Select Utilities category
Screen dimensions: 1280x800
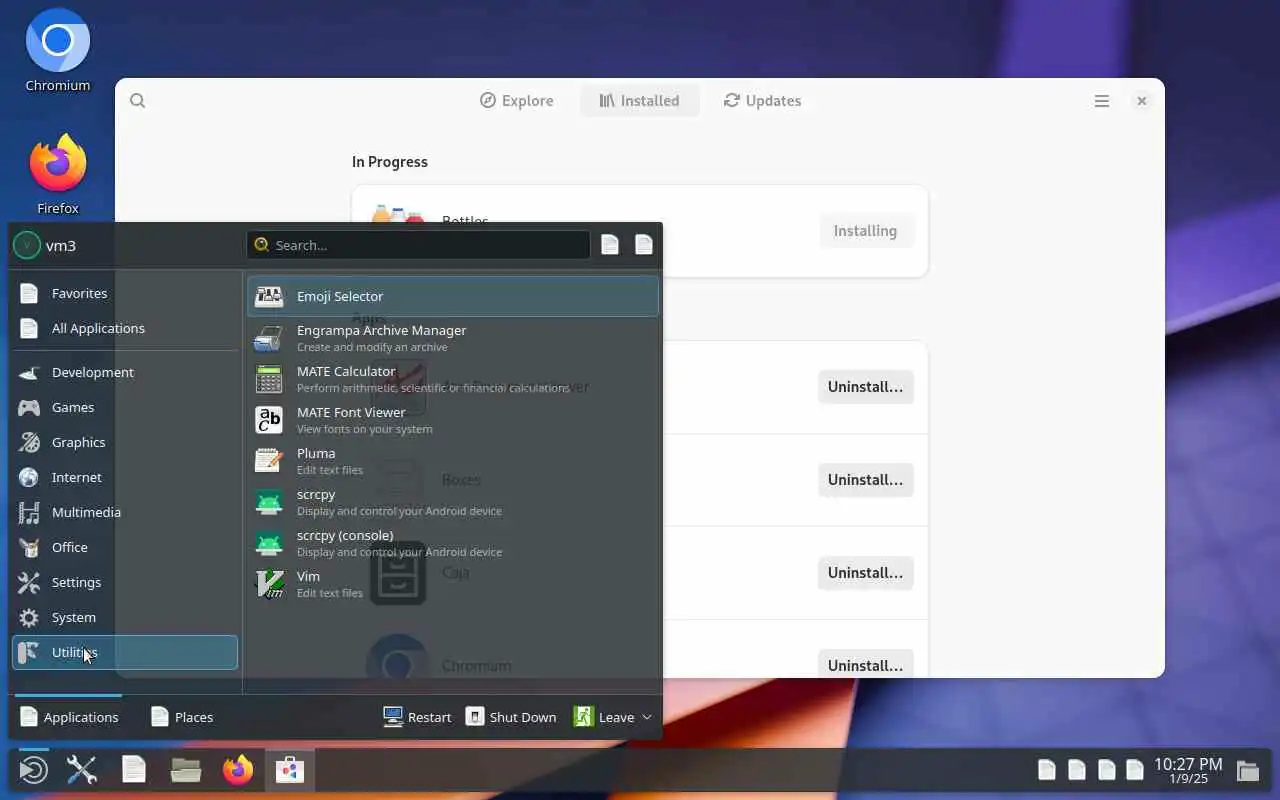pos(125,652)
